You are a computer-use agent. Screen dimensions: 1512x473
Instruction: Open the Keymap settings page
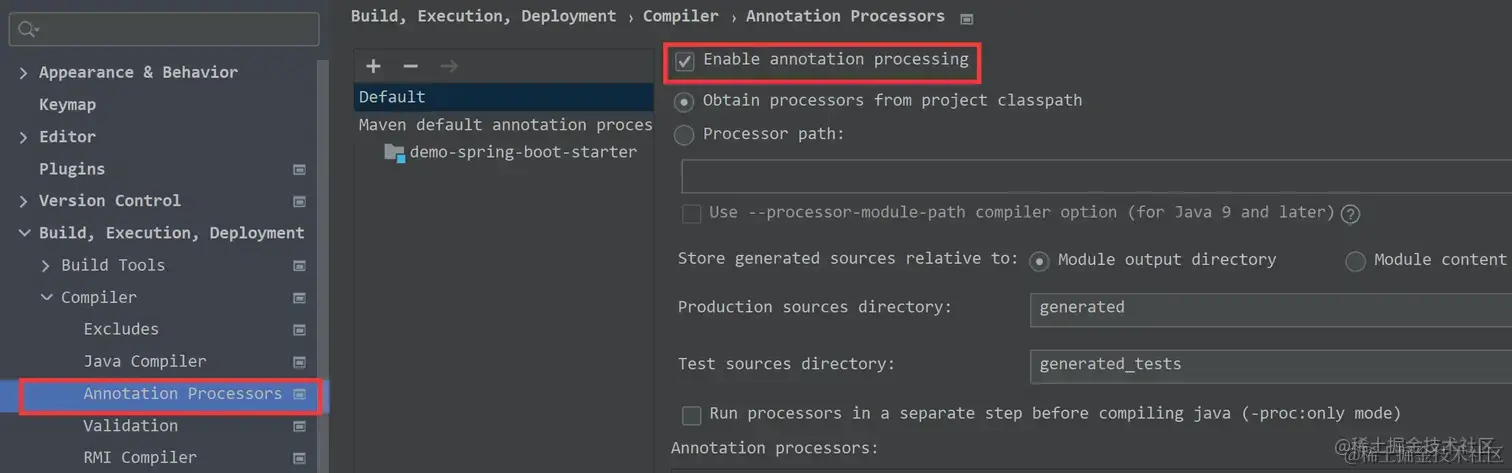(x=67, y=105)
